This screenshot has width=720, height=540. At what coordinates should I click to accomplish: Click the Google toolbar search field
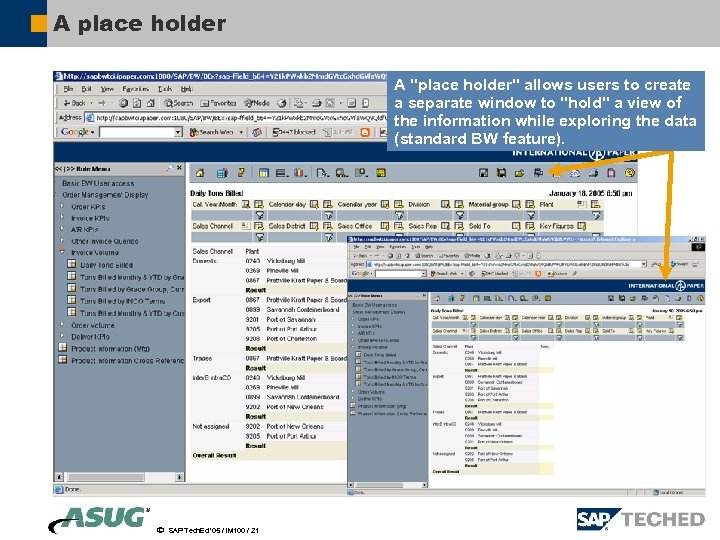(137, 132)
